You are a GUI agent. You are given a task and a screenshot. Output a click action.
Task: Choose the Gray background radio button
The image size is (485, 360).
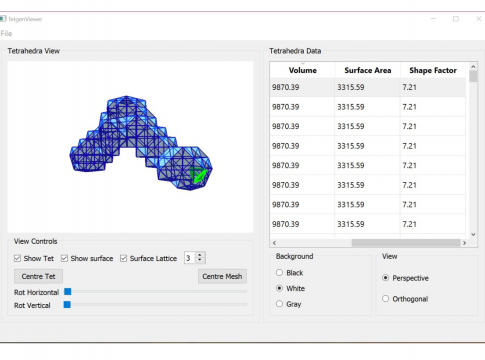pyautogui.click(x=279, y=304)
